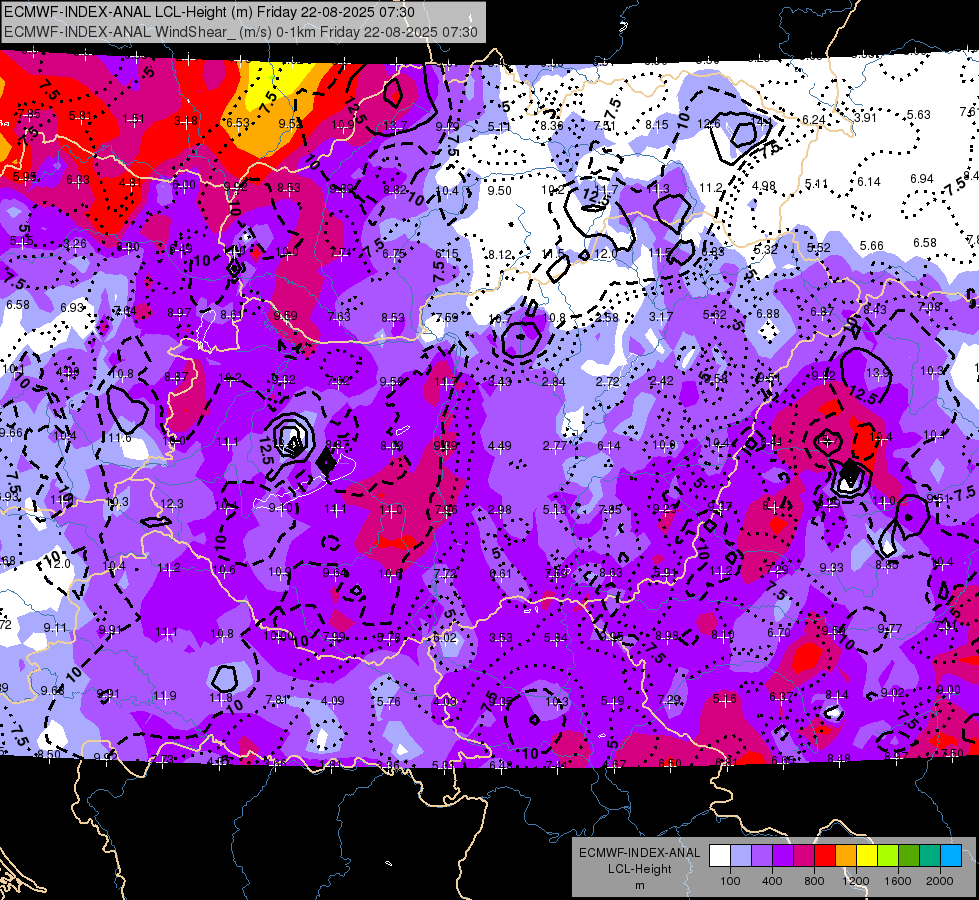This screenshot has width=979, height=900.
Task: Click the map value '5.52'
Action: click(x=819, y=247)
